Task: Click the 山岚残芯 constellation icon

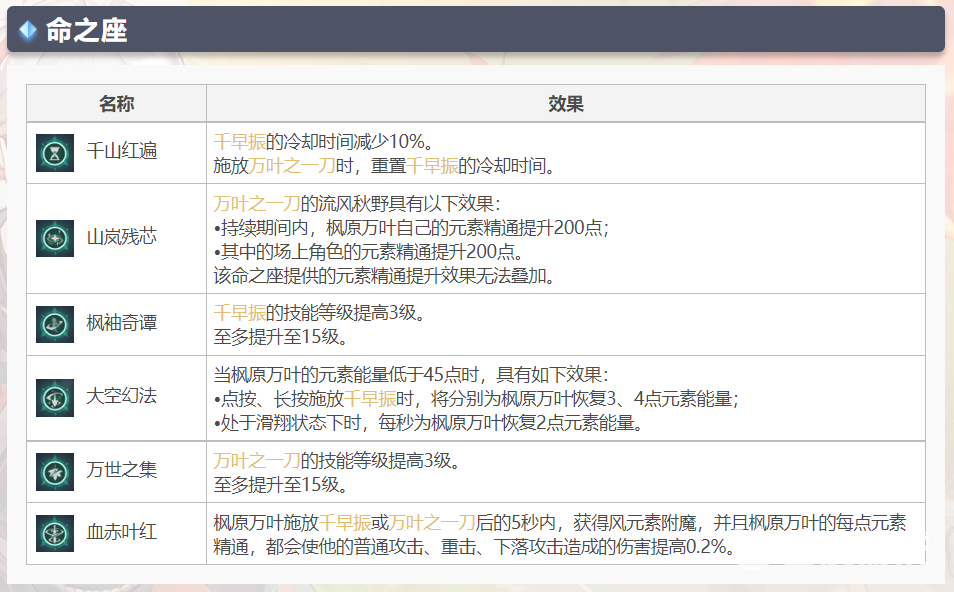Action: [55, 239]
